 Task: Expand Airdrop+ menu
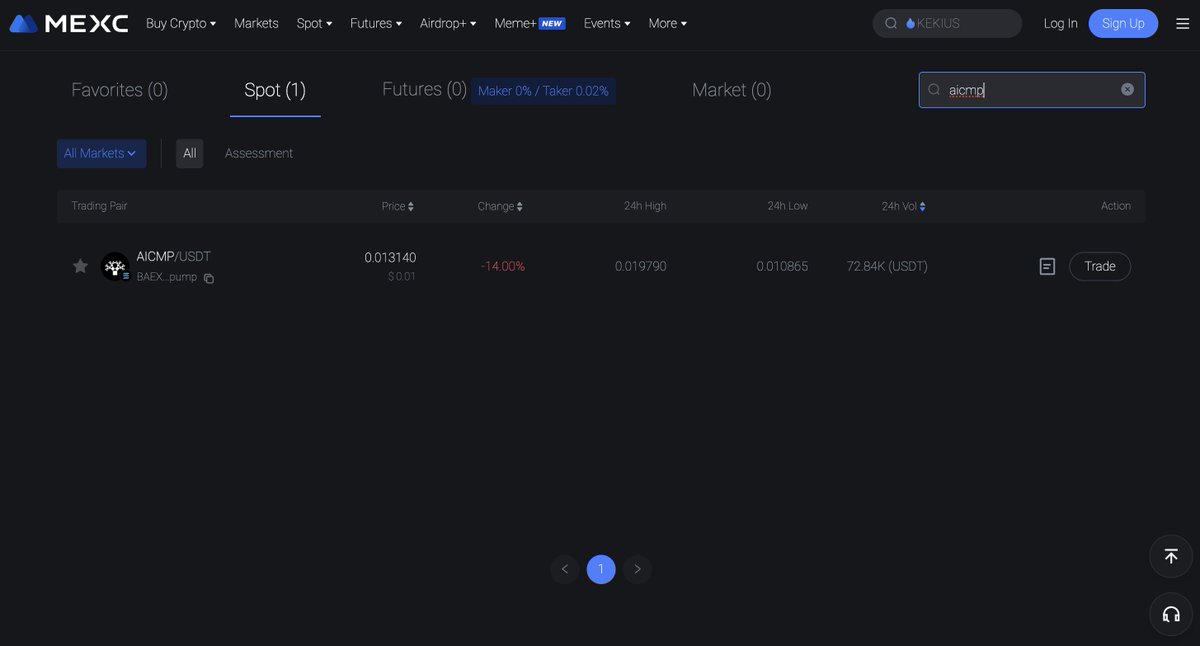point(448,23)
